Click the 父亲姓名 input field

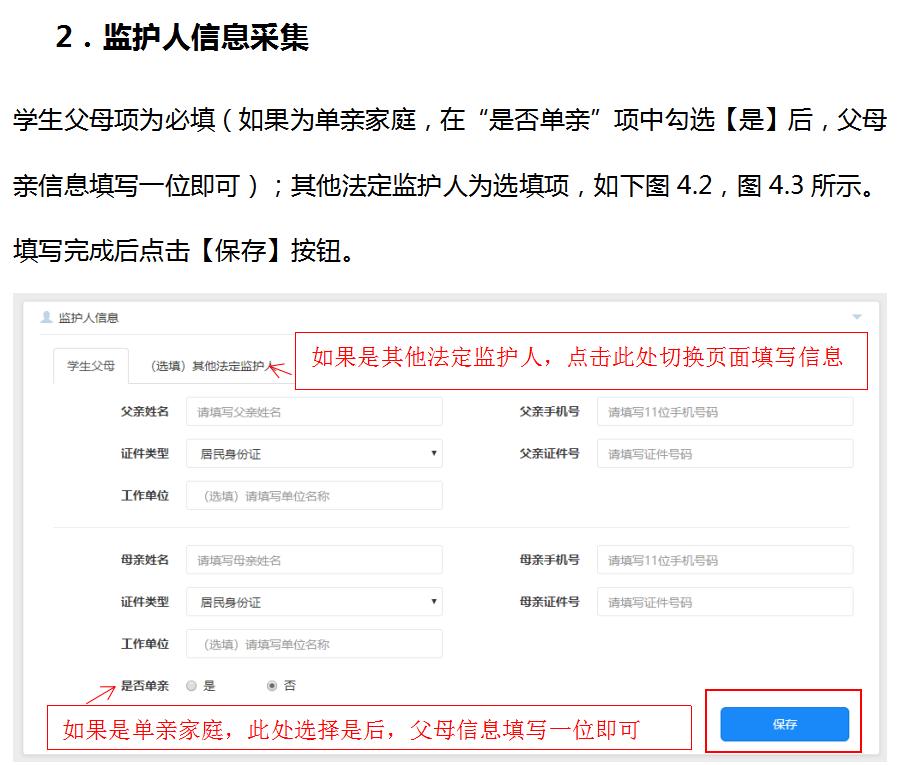pyautogui.click(x=314, y=411)
